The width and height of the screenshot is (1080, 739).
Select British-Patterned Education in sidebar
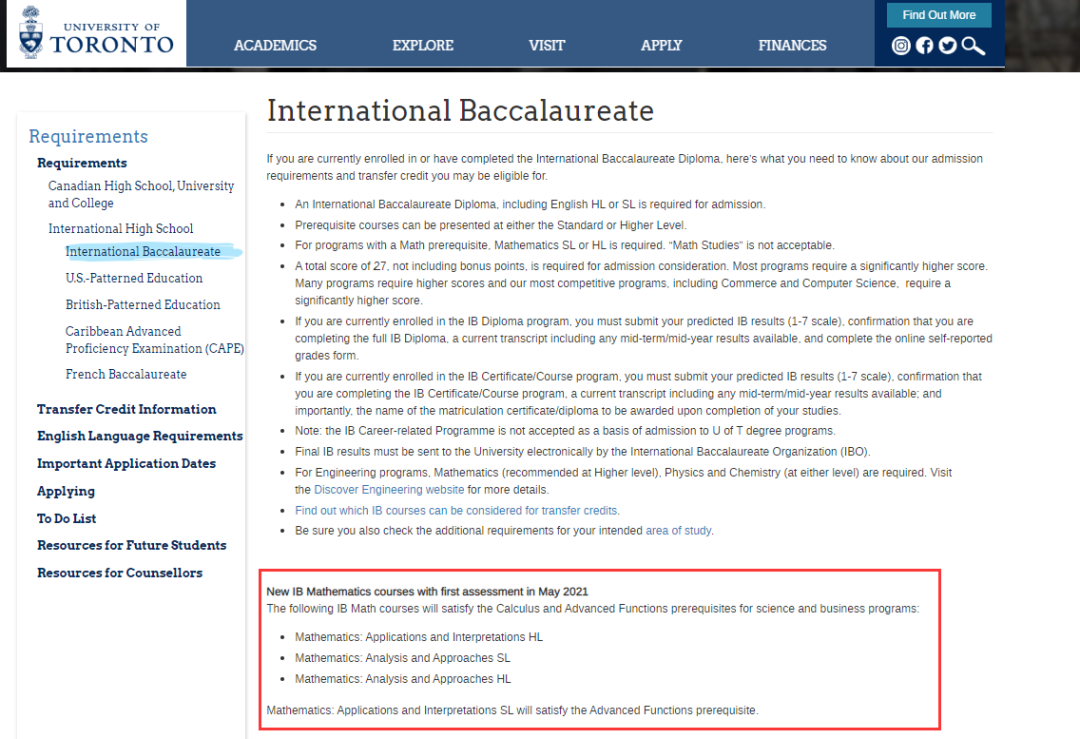coord(143,304)
